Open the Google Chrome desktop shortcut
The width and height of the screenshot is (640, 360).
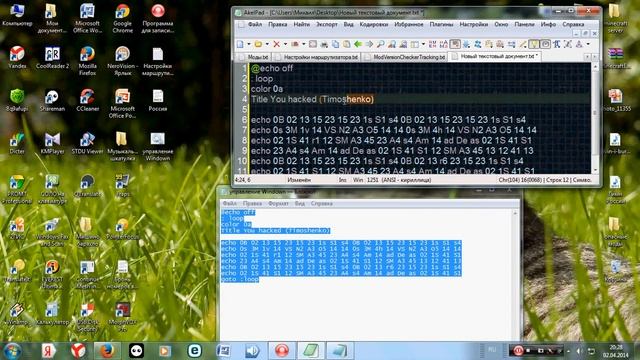(122, 18)
